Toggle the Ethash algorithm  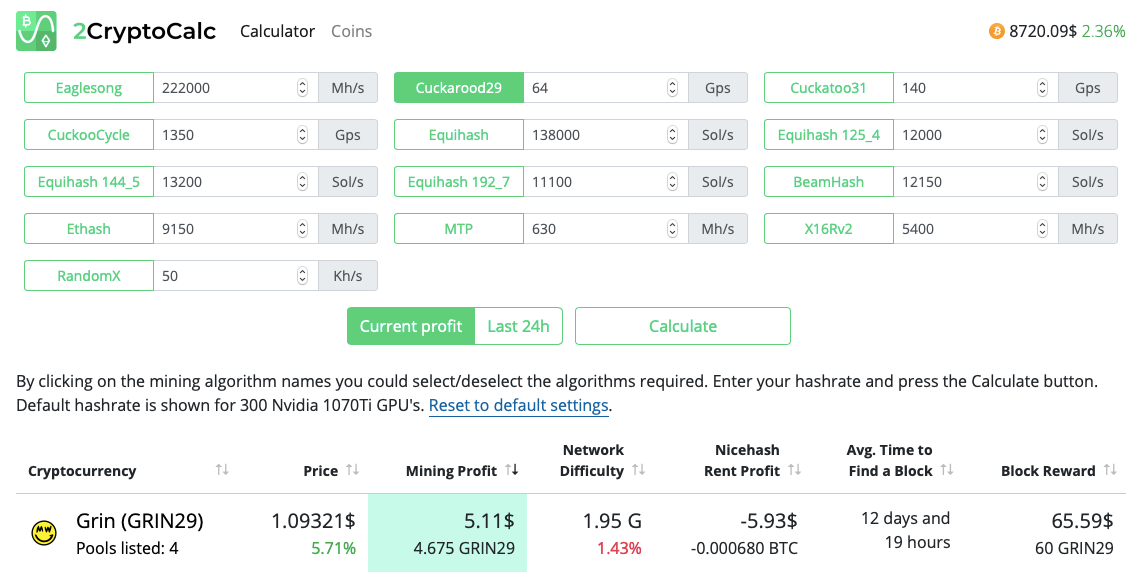pyautogui.click(x=89, y=229)
